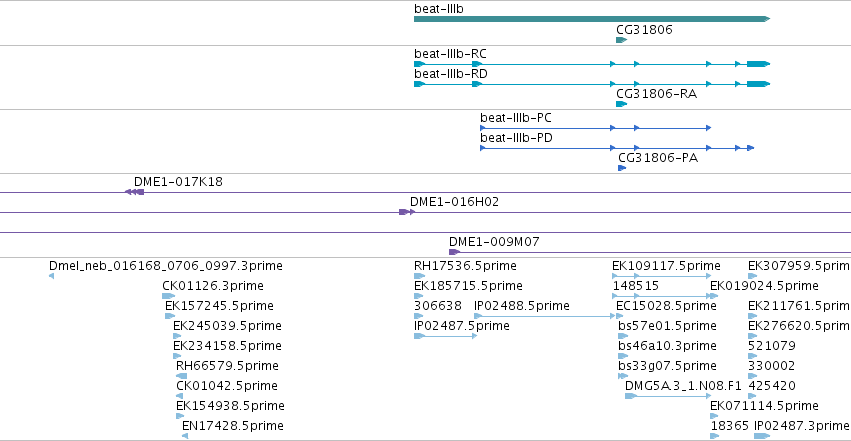Click the CG31806-RA label
This screenshot has width=851, height=441.
click(x=656, y=93)
